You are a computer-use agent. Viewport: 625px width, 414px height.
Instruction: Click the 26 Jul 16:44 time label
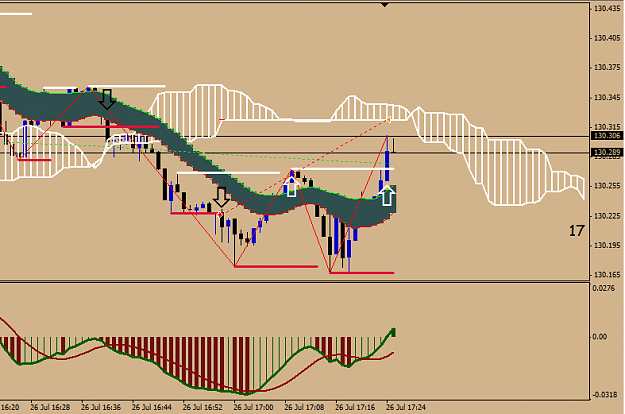click(152, 408)
